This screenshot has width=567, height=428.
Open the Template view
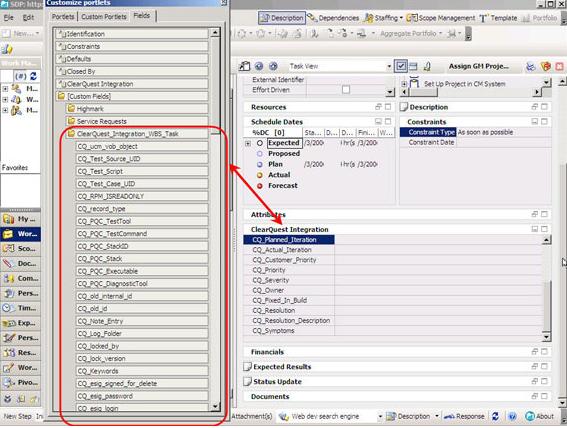pos(498,18)
